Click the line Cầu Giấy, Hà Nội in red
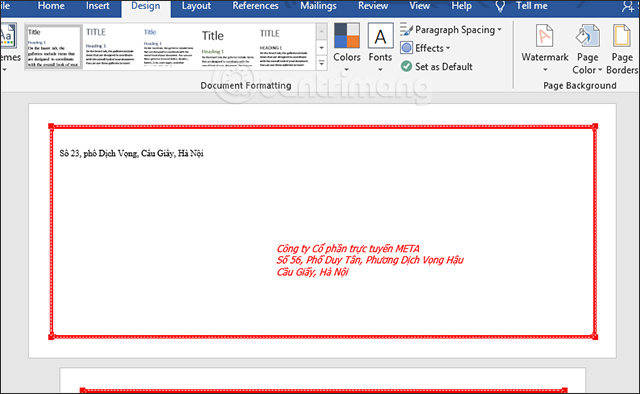The image size is (640, 394). point(312,272)
